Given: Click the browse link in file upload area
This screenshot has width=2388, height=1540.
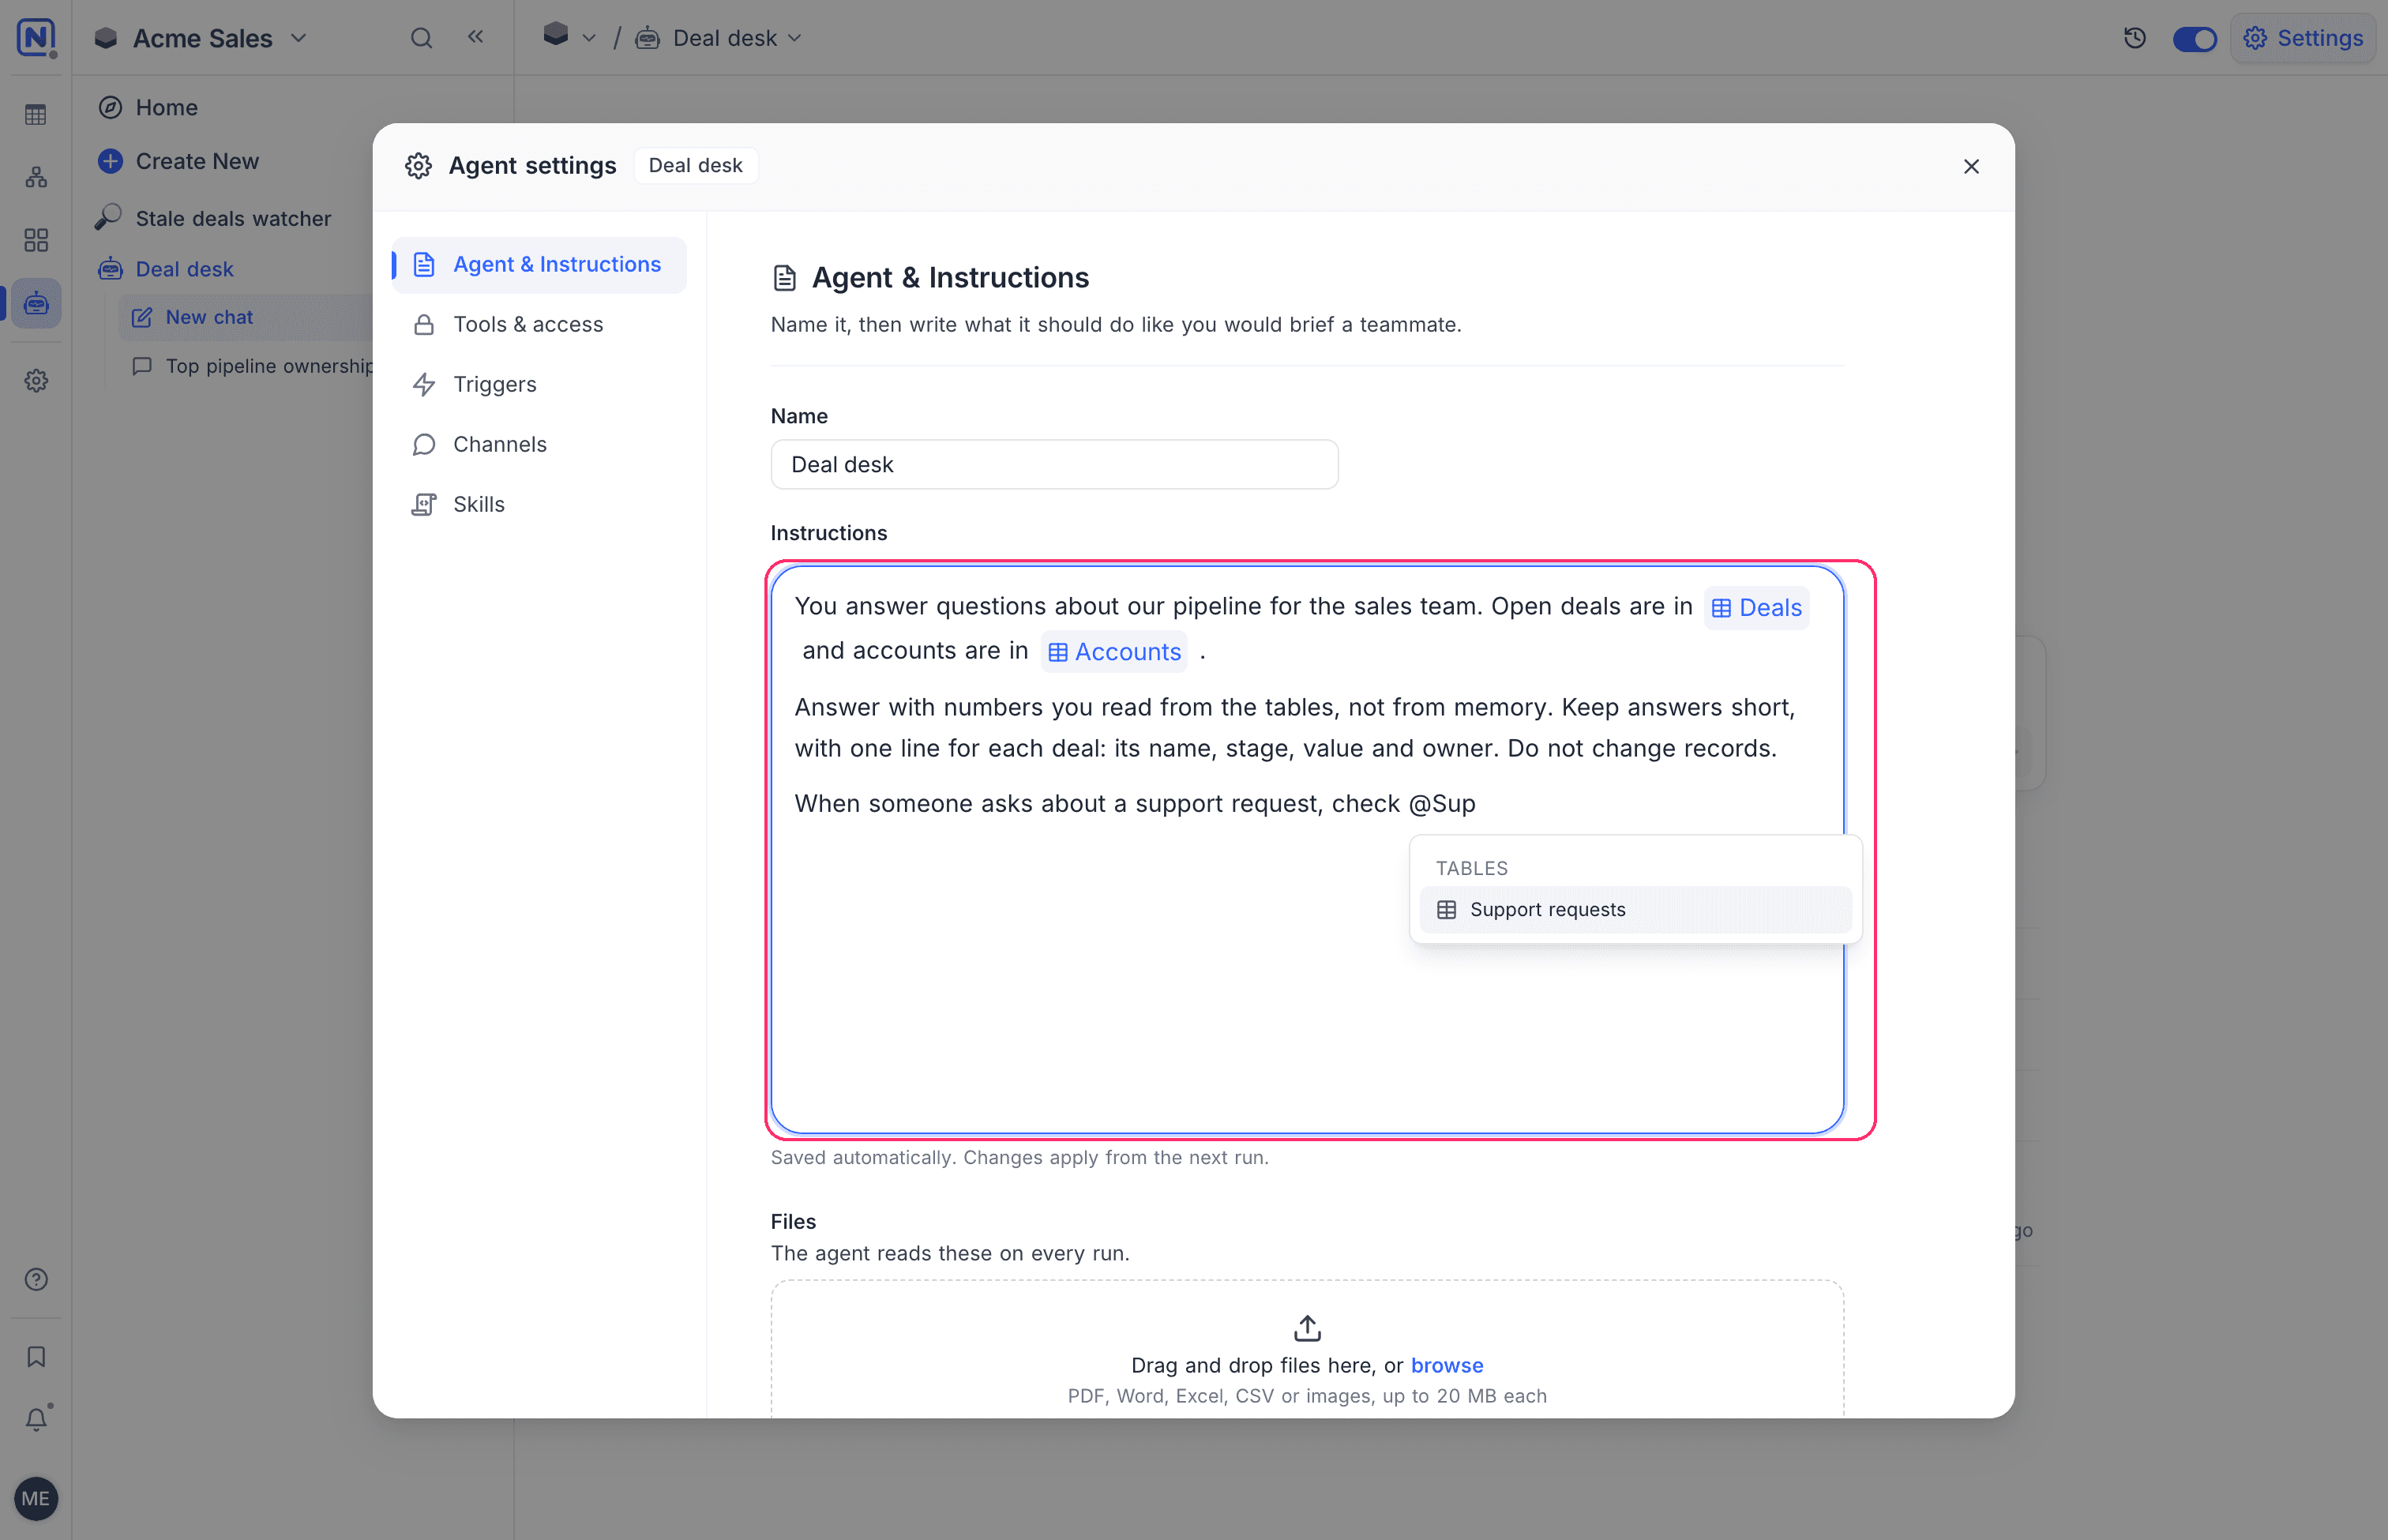Looking at the screenshot, I should coord(1446,1365).
